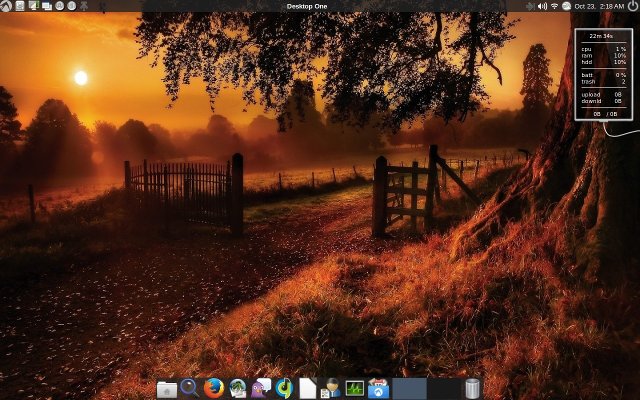
Task: Click the 'batt' row in system widget
Action: pos(604,75)
